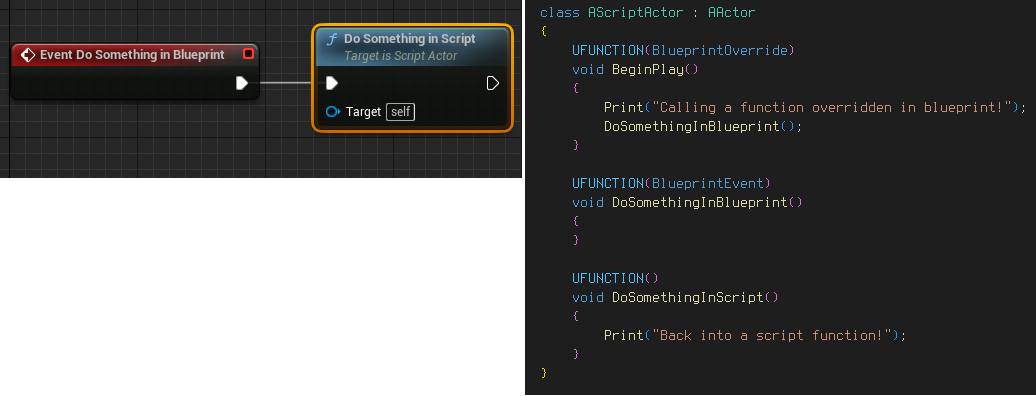Click the UFUNCTION(BlueprintEvent) line
The image size is (1036, 396).
(671, 183)
